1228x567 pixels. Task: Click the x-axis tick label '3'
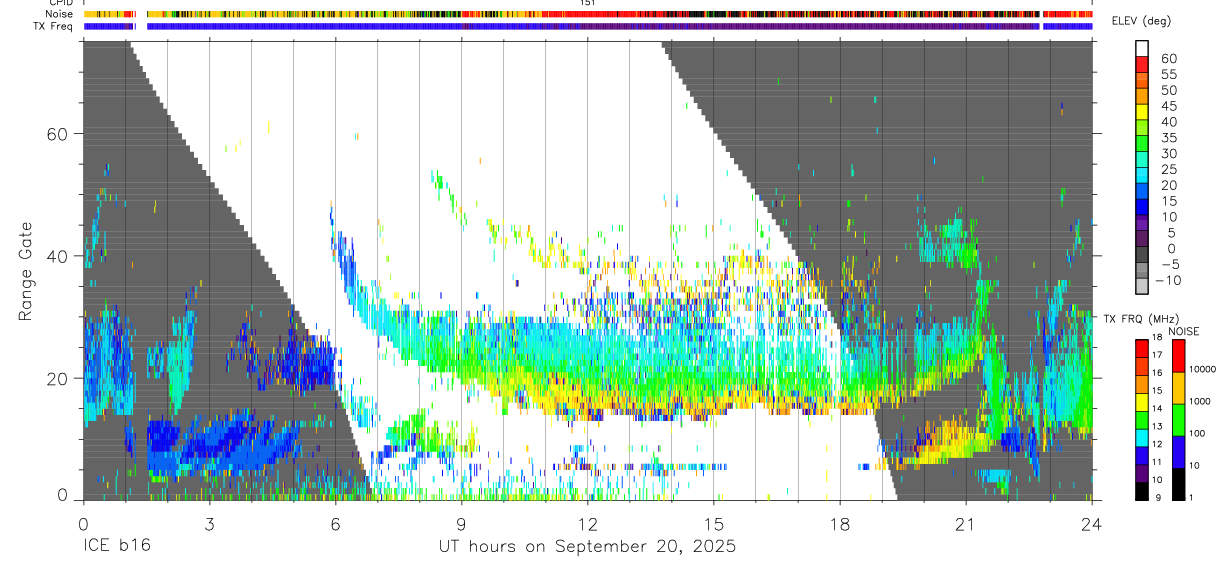(x=210, y=524)
